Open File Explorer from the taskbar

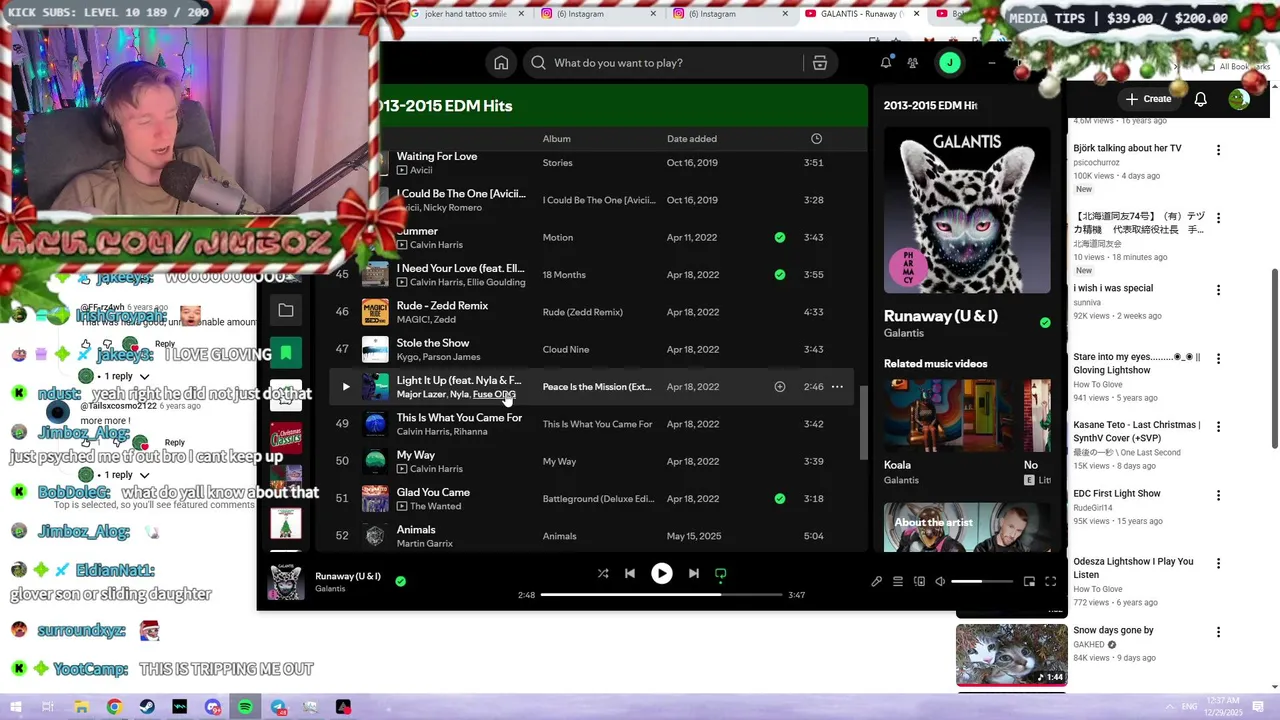81,707
